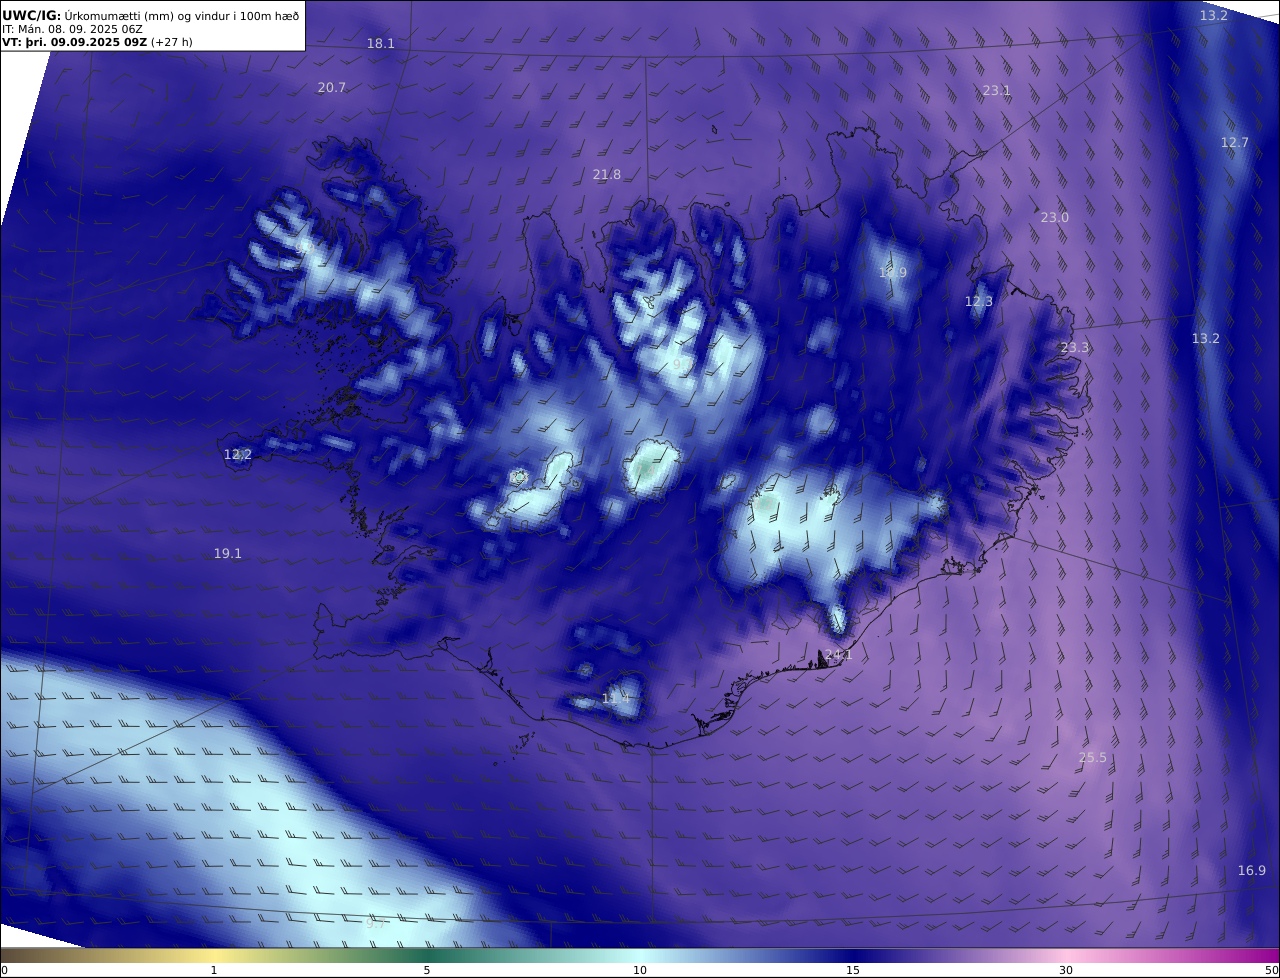Image resolution: width=1280 pixels, height=978 pixels.
Task: Select the initial time line 'IT: Mán. 08. 09. 2025 06Z'
Action: 73,29
